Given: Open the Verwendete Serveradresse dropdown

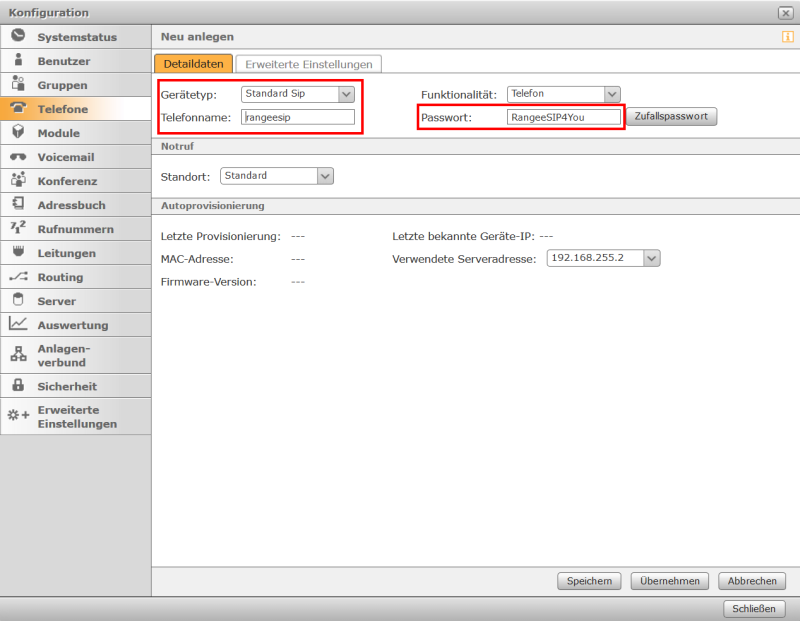Looking at the screenshot, I should [x=652, y=258].
